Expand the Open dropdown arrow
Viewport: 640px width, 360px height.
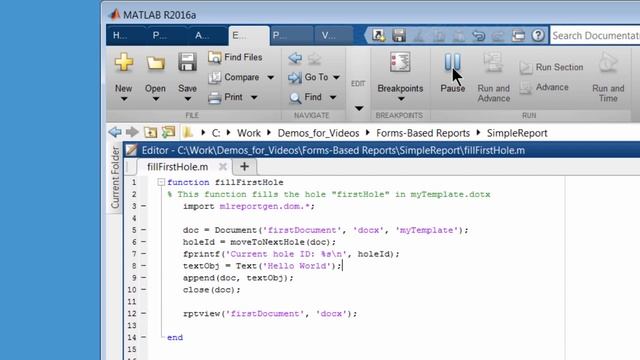click(x=156, y=99)
